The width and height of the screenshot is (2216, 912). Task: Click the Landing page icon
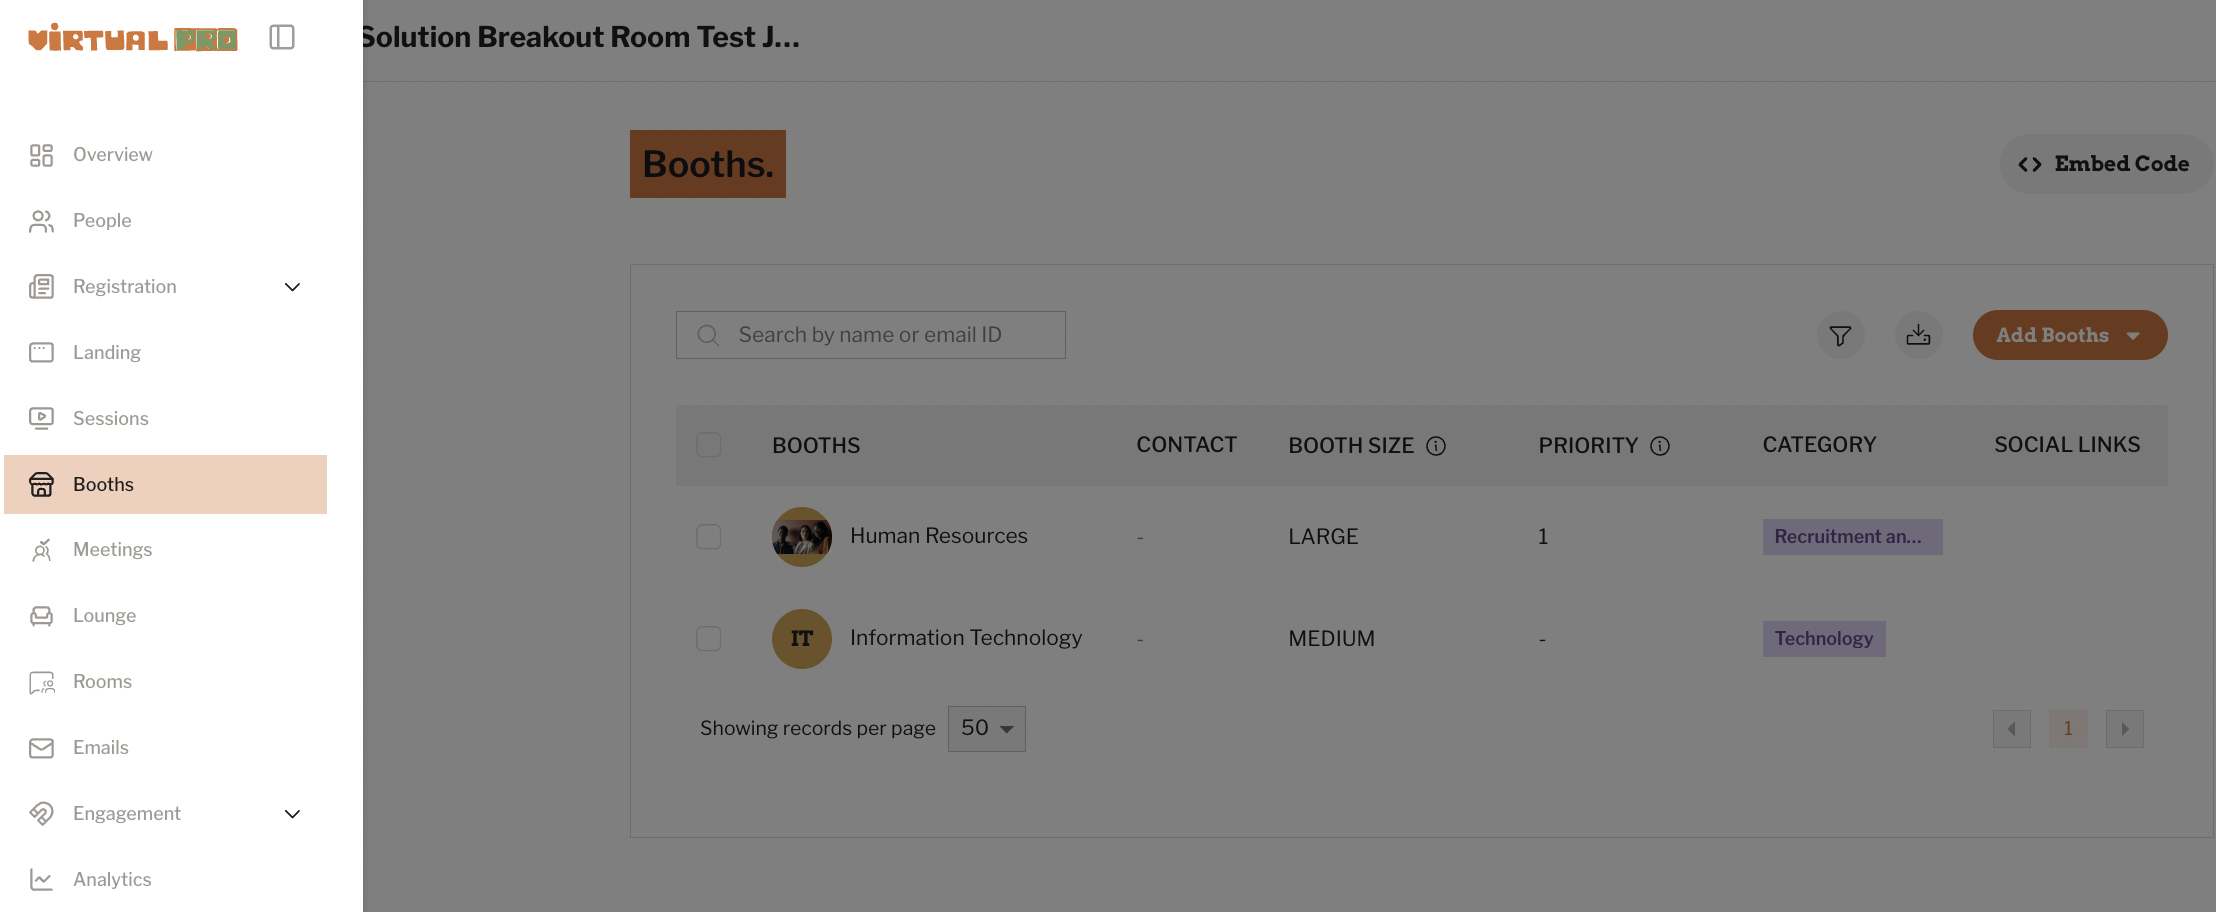41,353
